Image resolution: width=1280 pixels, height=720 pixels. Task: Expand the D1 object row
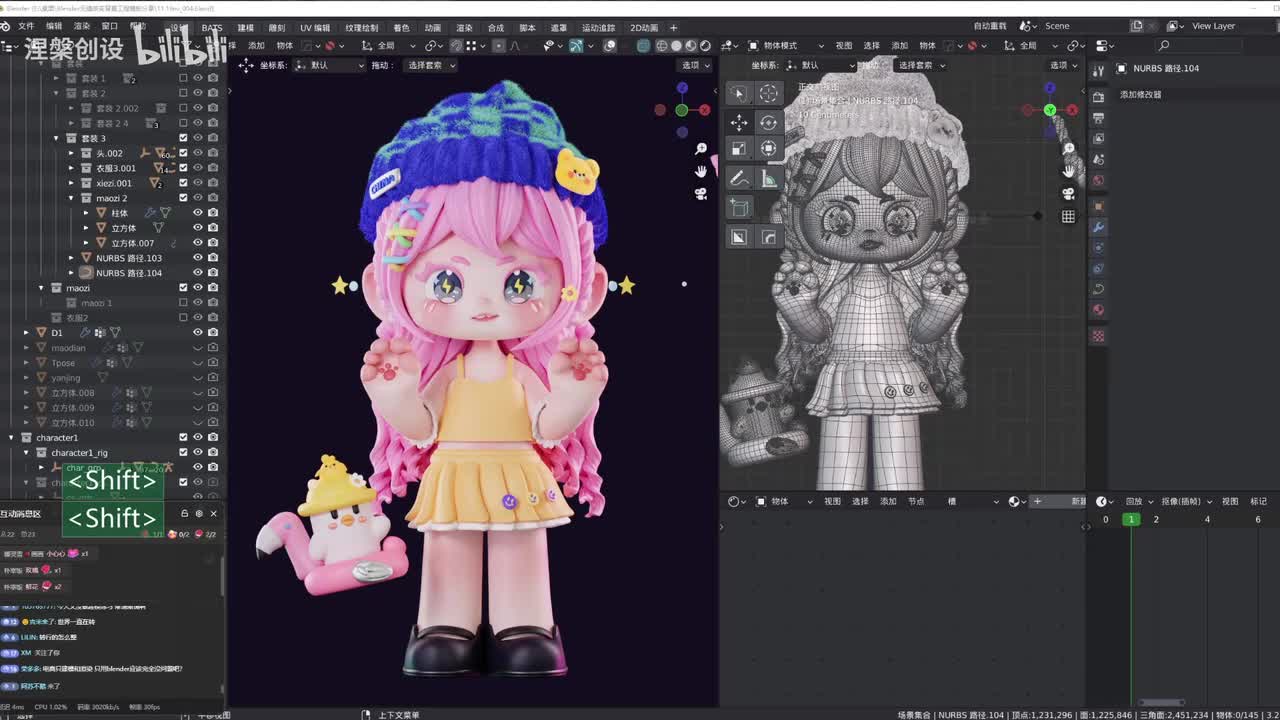click(x=26, y=332)
